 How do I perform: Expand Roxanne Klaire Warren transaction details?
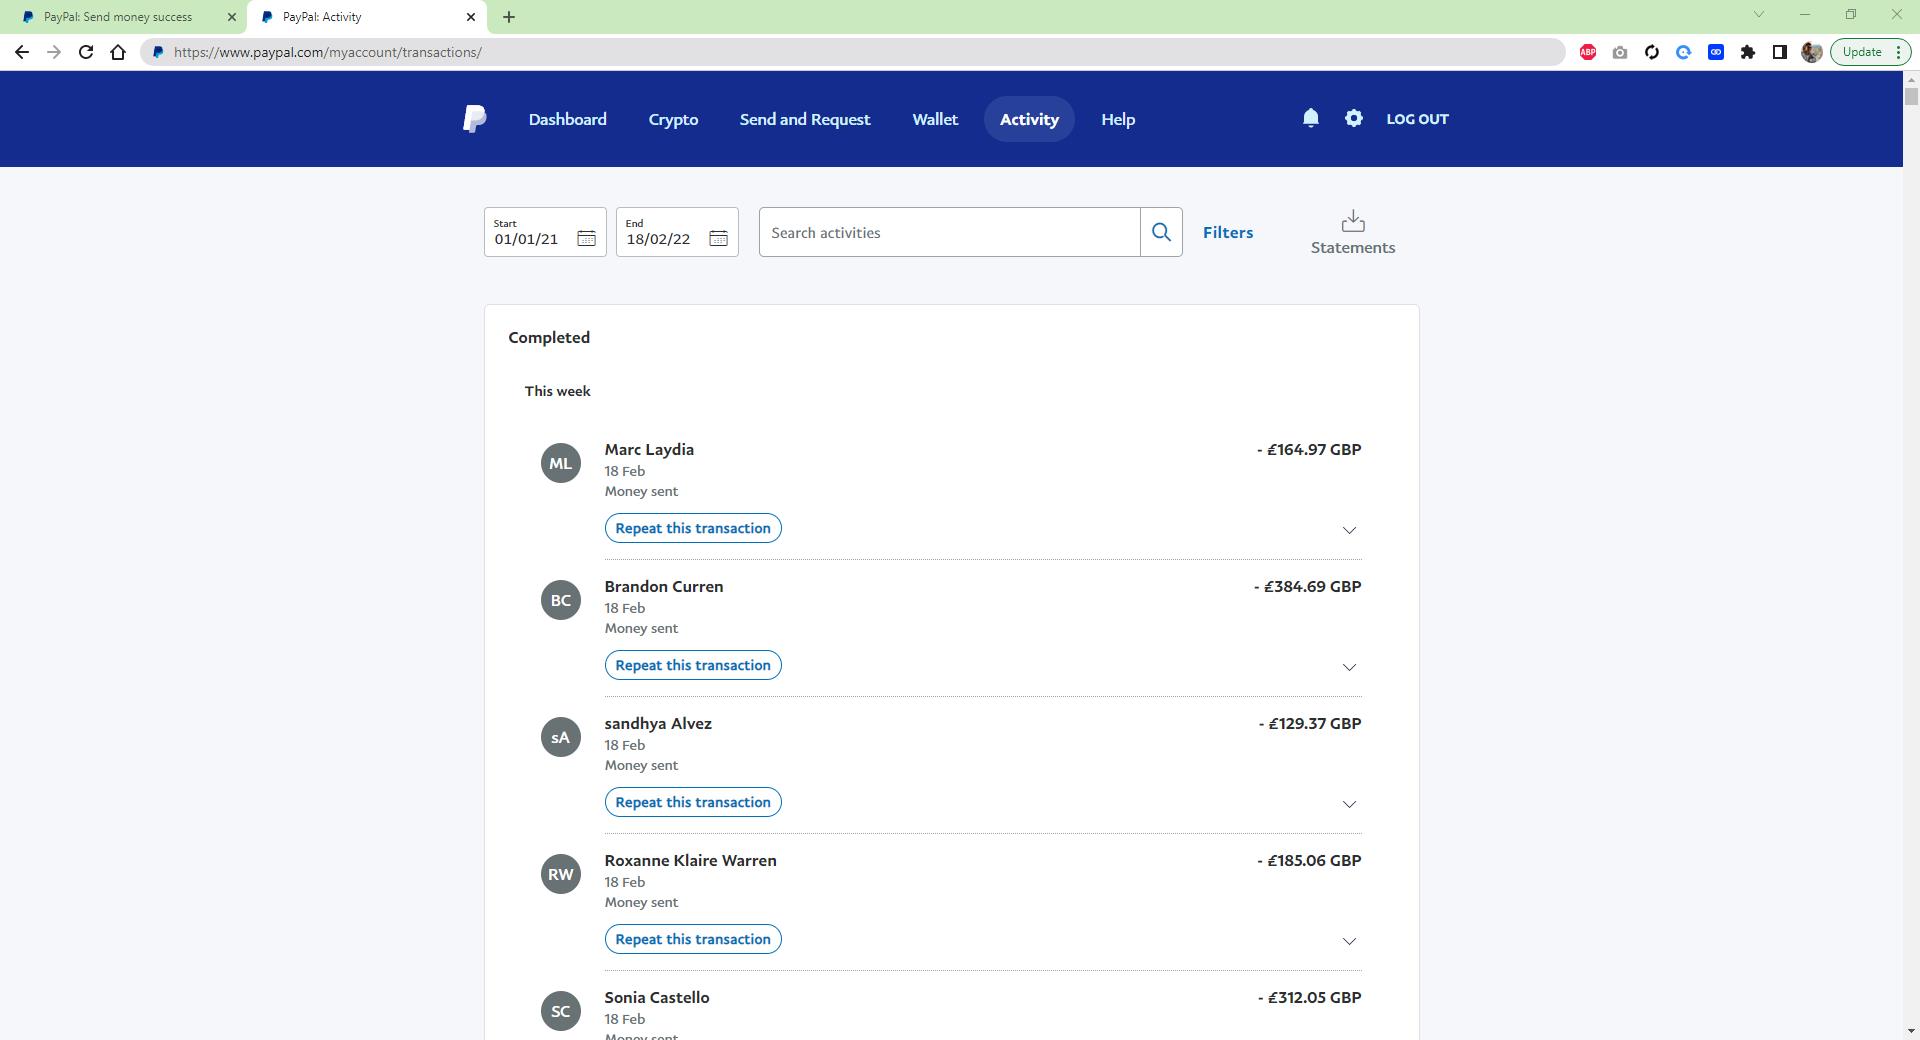[x=1348, y=941]
